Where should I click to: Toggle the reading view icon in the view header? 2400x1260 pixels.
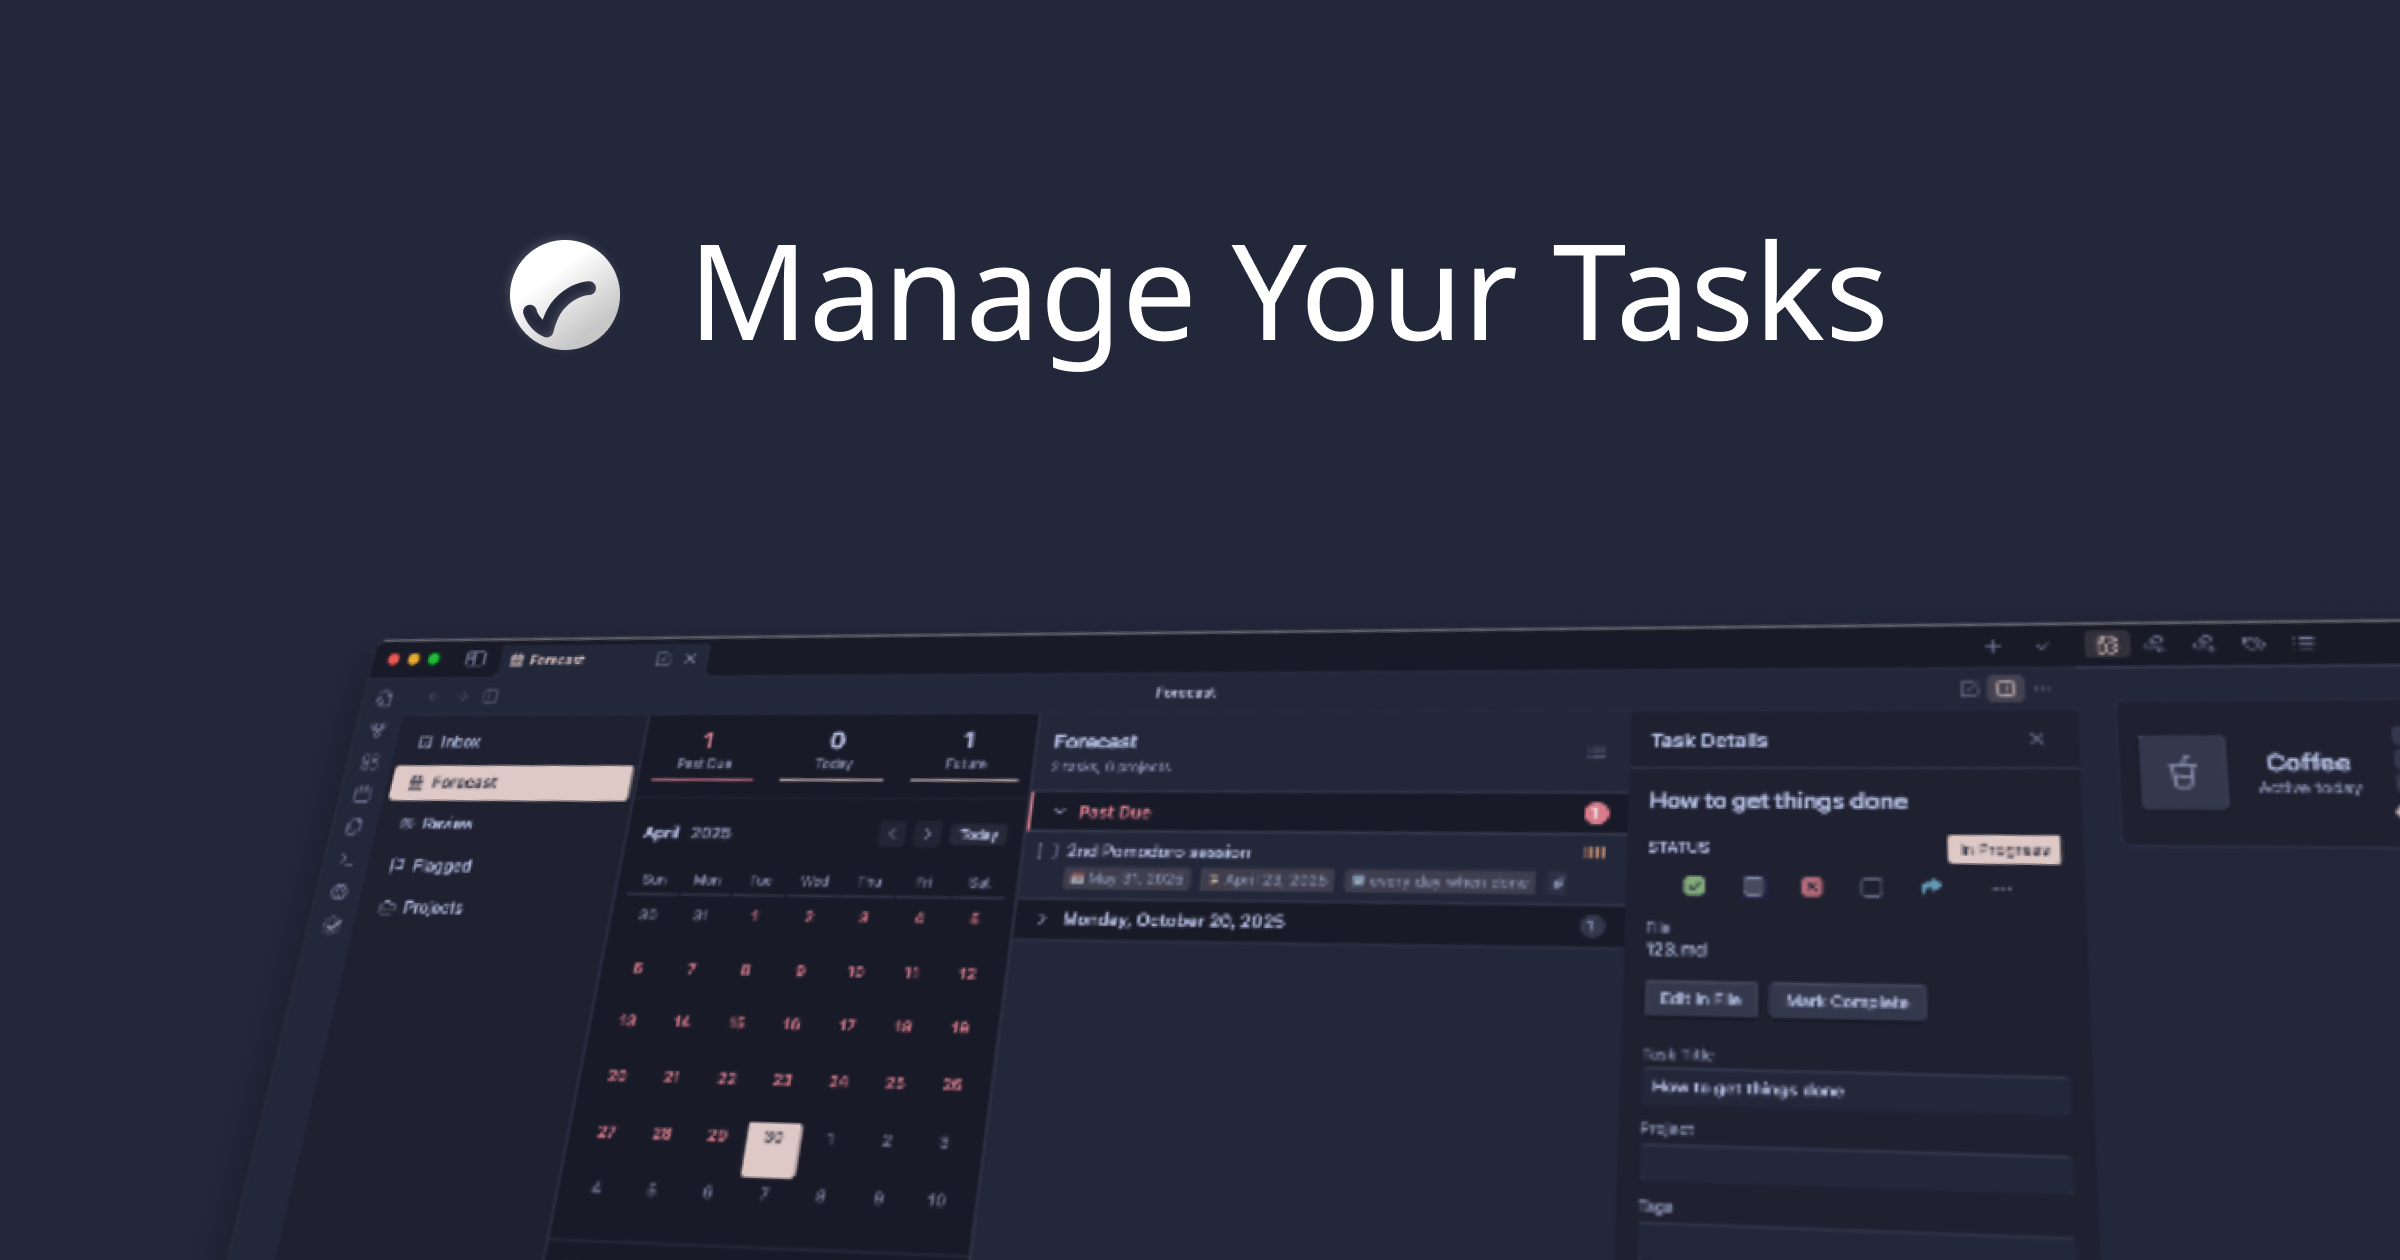click(2005, 688)
